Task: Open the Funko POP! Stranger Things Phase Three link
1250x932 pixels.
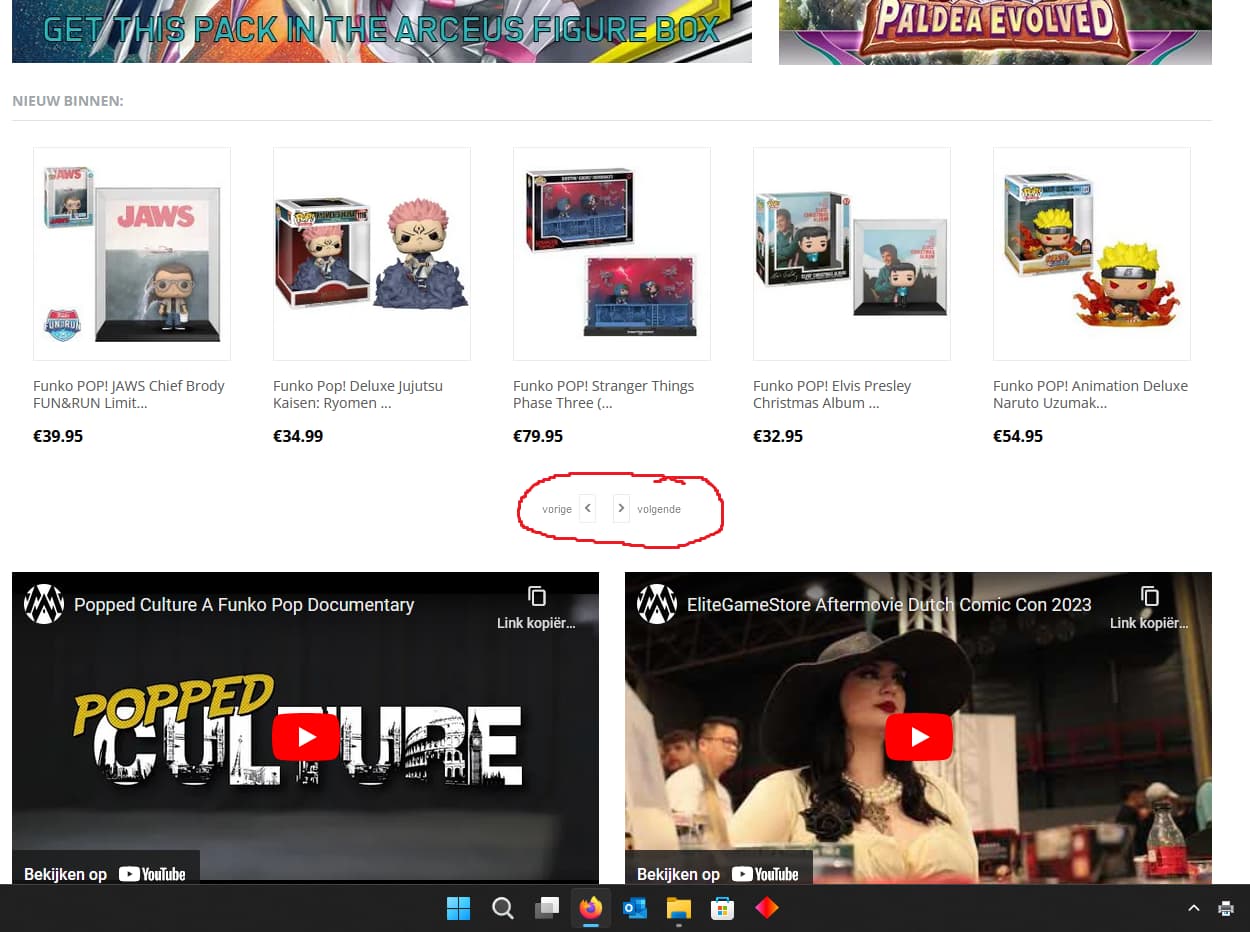Action: point(603,394)
